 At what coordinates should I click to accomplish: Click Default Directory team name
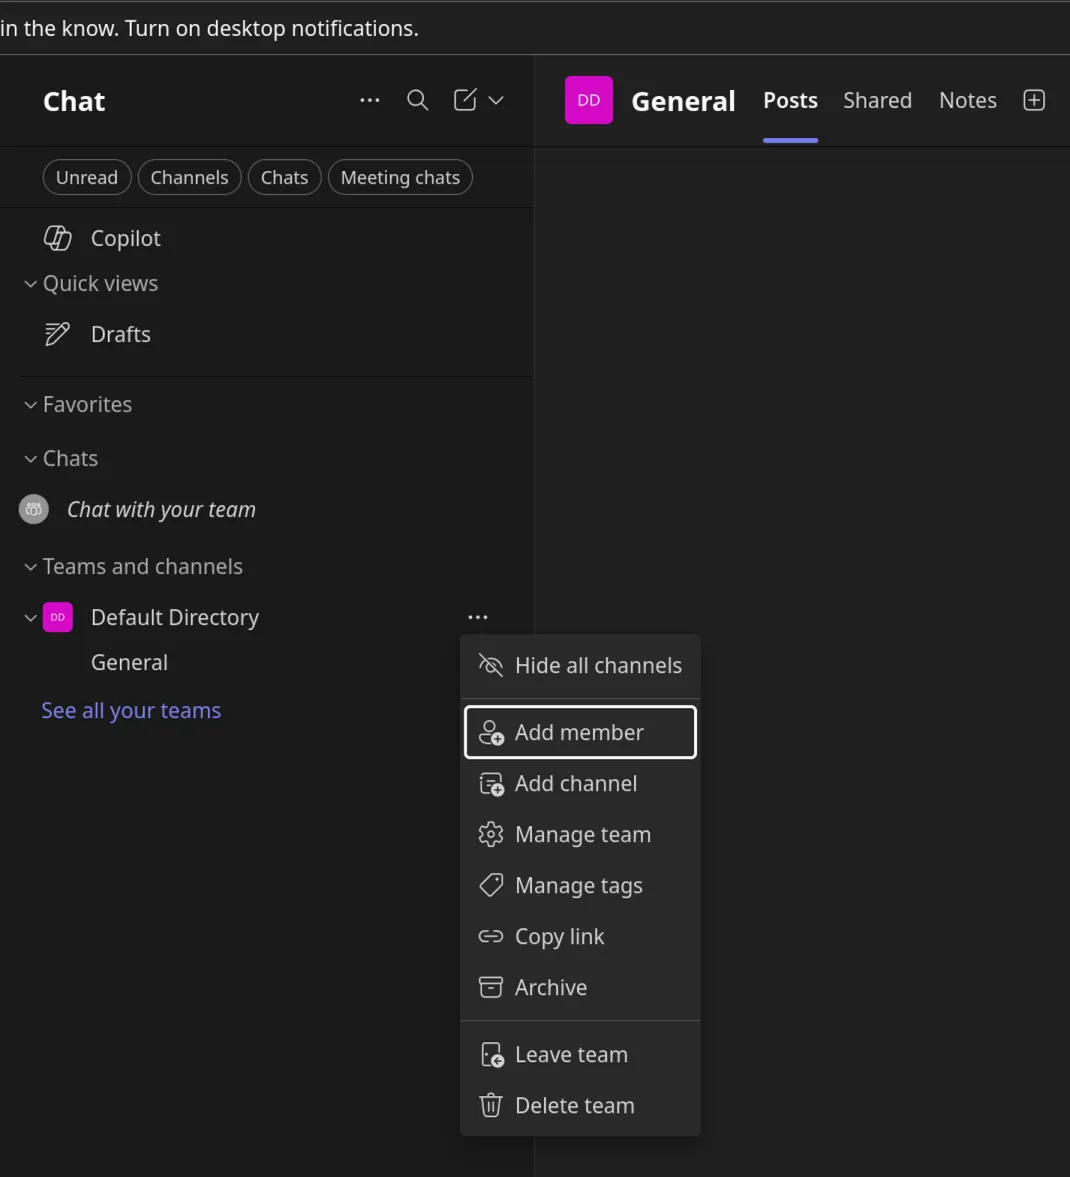tap(175, 617)
